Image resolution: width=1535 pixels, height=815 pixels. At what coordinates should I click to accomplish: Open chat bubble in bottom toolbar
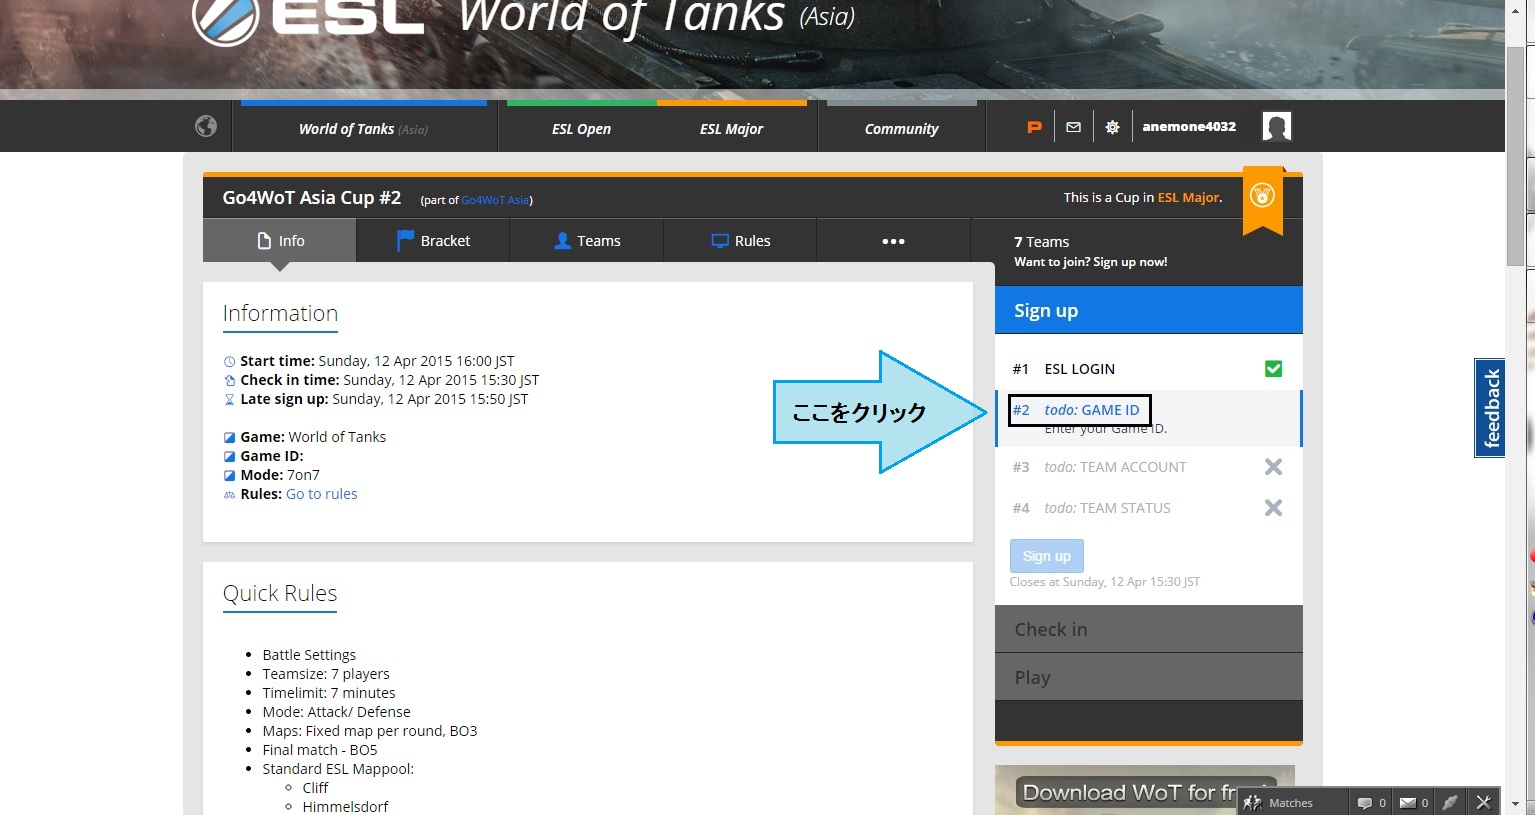pyautogui.click(x=1364, y=802)
